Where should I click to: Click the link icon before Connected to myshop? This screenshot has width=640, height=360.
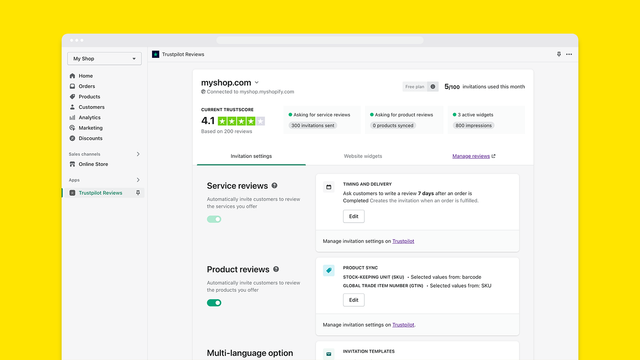pyautogui.click(x=203, y=92)
